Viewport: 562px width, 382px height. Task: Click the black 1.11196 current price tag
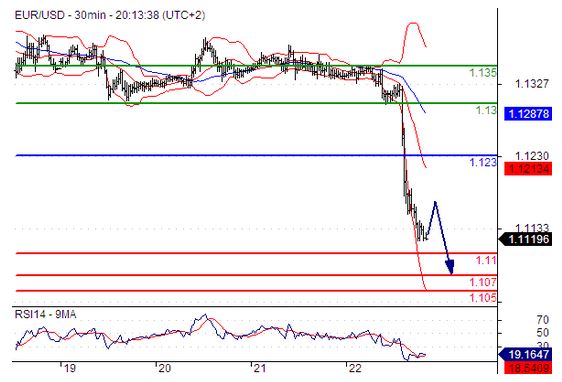(526, 239)
